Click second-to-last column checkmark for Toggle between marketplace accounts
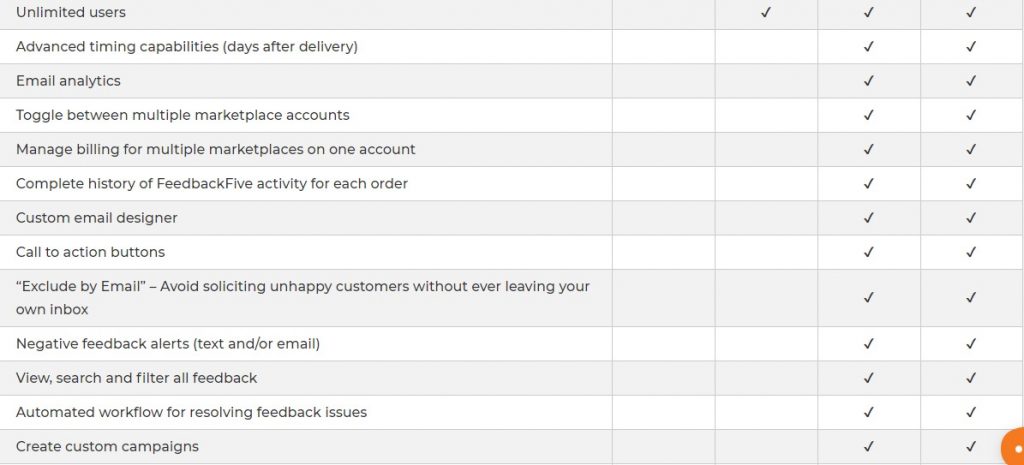 pyautogui.click(x=869, y=115)
